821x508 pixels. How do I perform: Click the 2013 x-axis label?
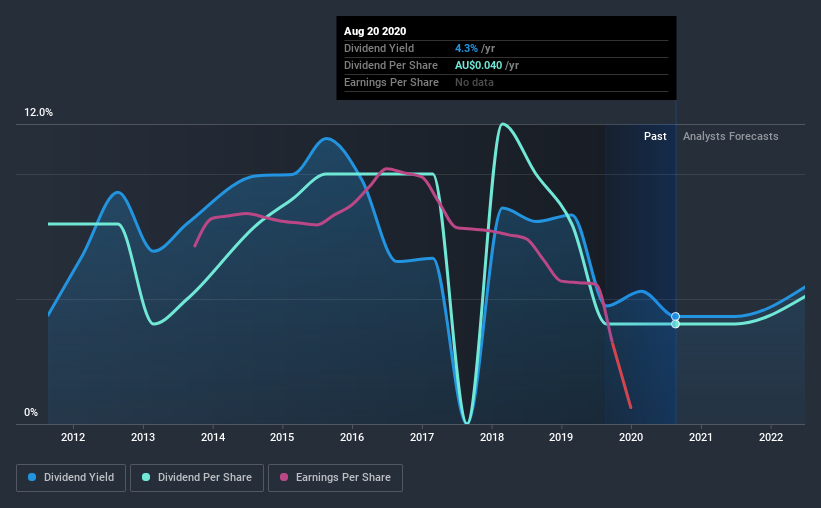tap(143, 437)
